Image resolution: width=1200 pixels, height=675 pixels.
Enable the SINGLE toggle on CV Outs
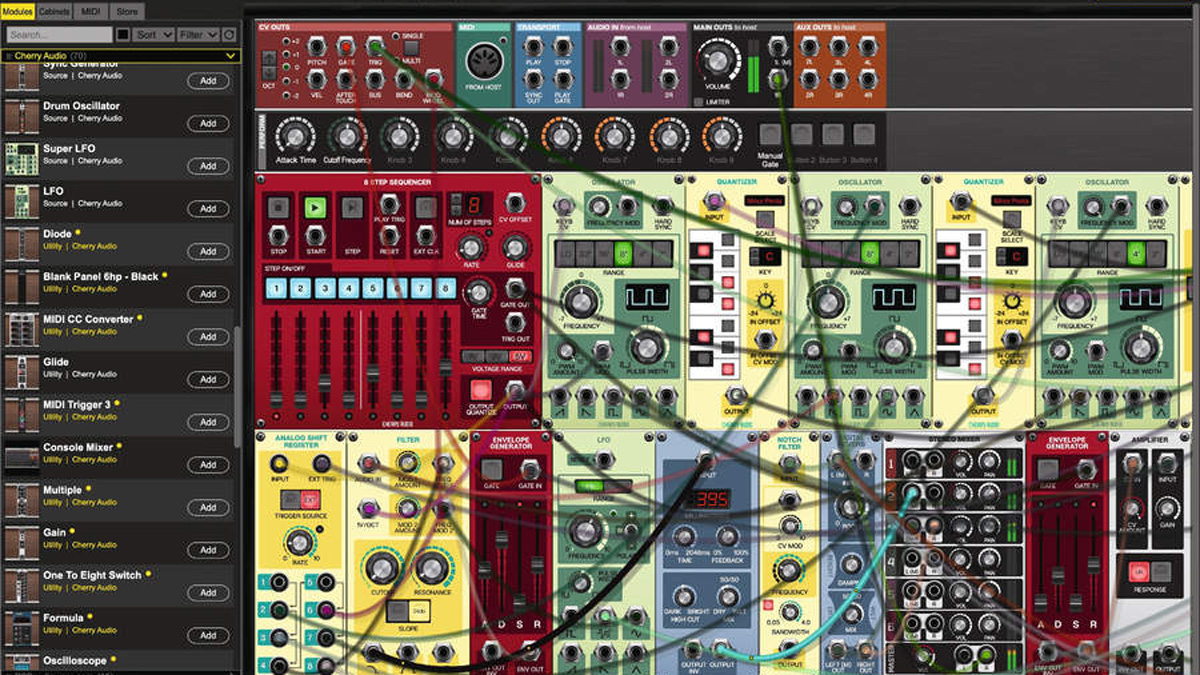[395, 37]
